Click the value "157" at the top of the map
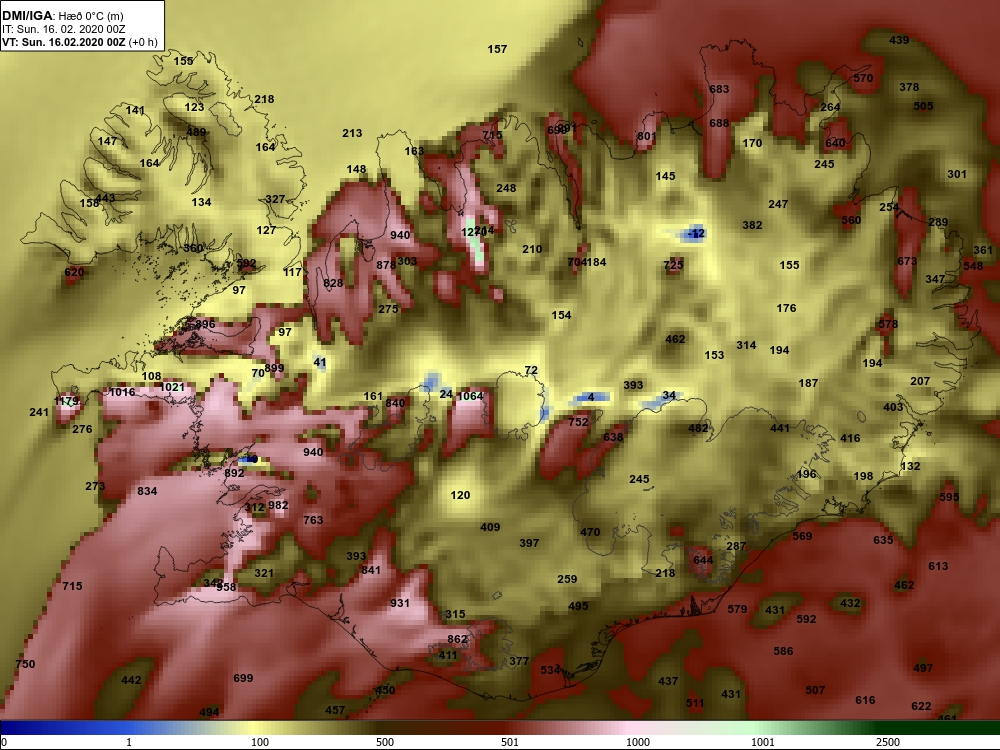Screen dimensions: 1000x750 (497, 49)
